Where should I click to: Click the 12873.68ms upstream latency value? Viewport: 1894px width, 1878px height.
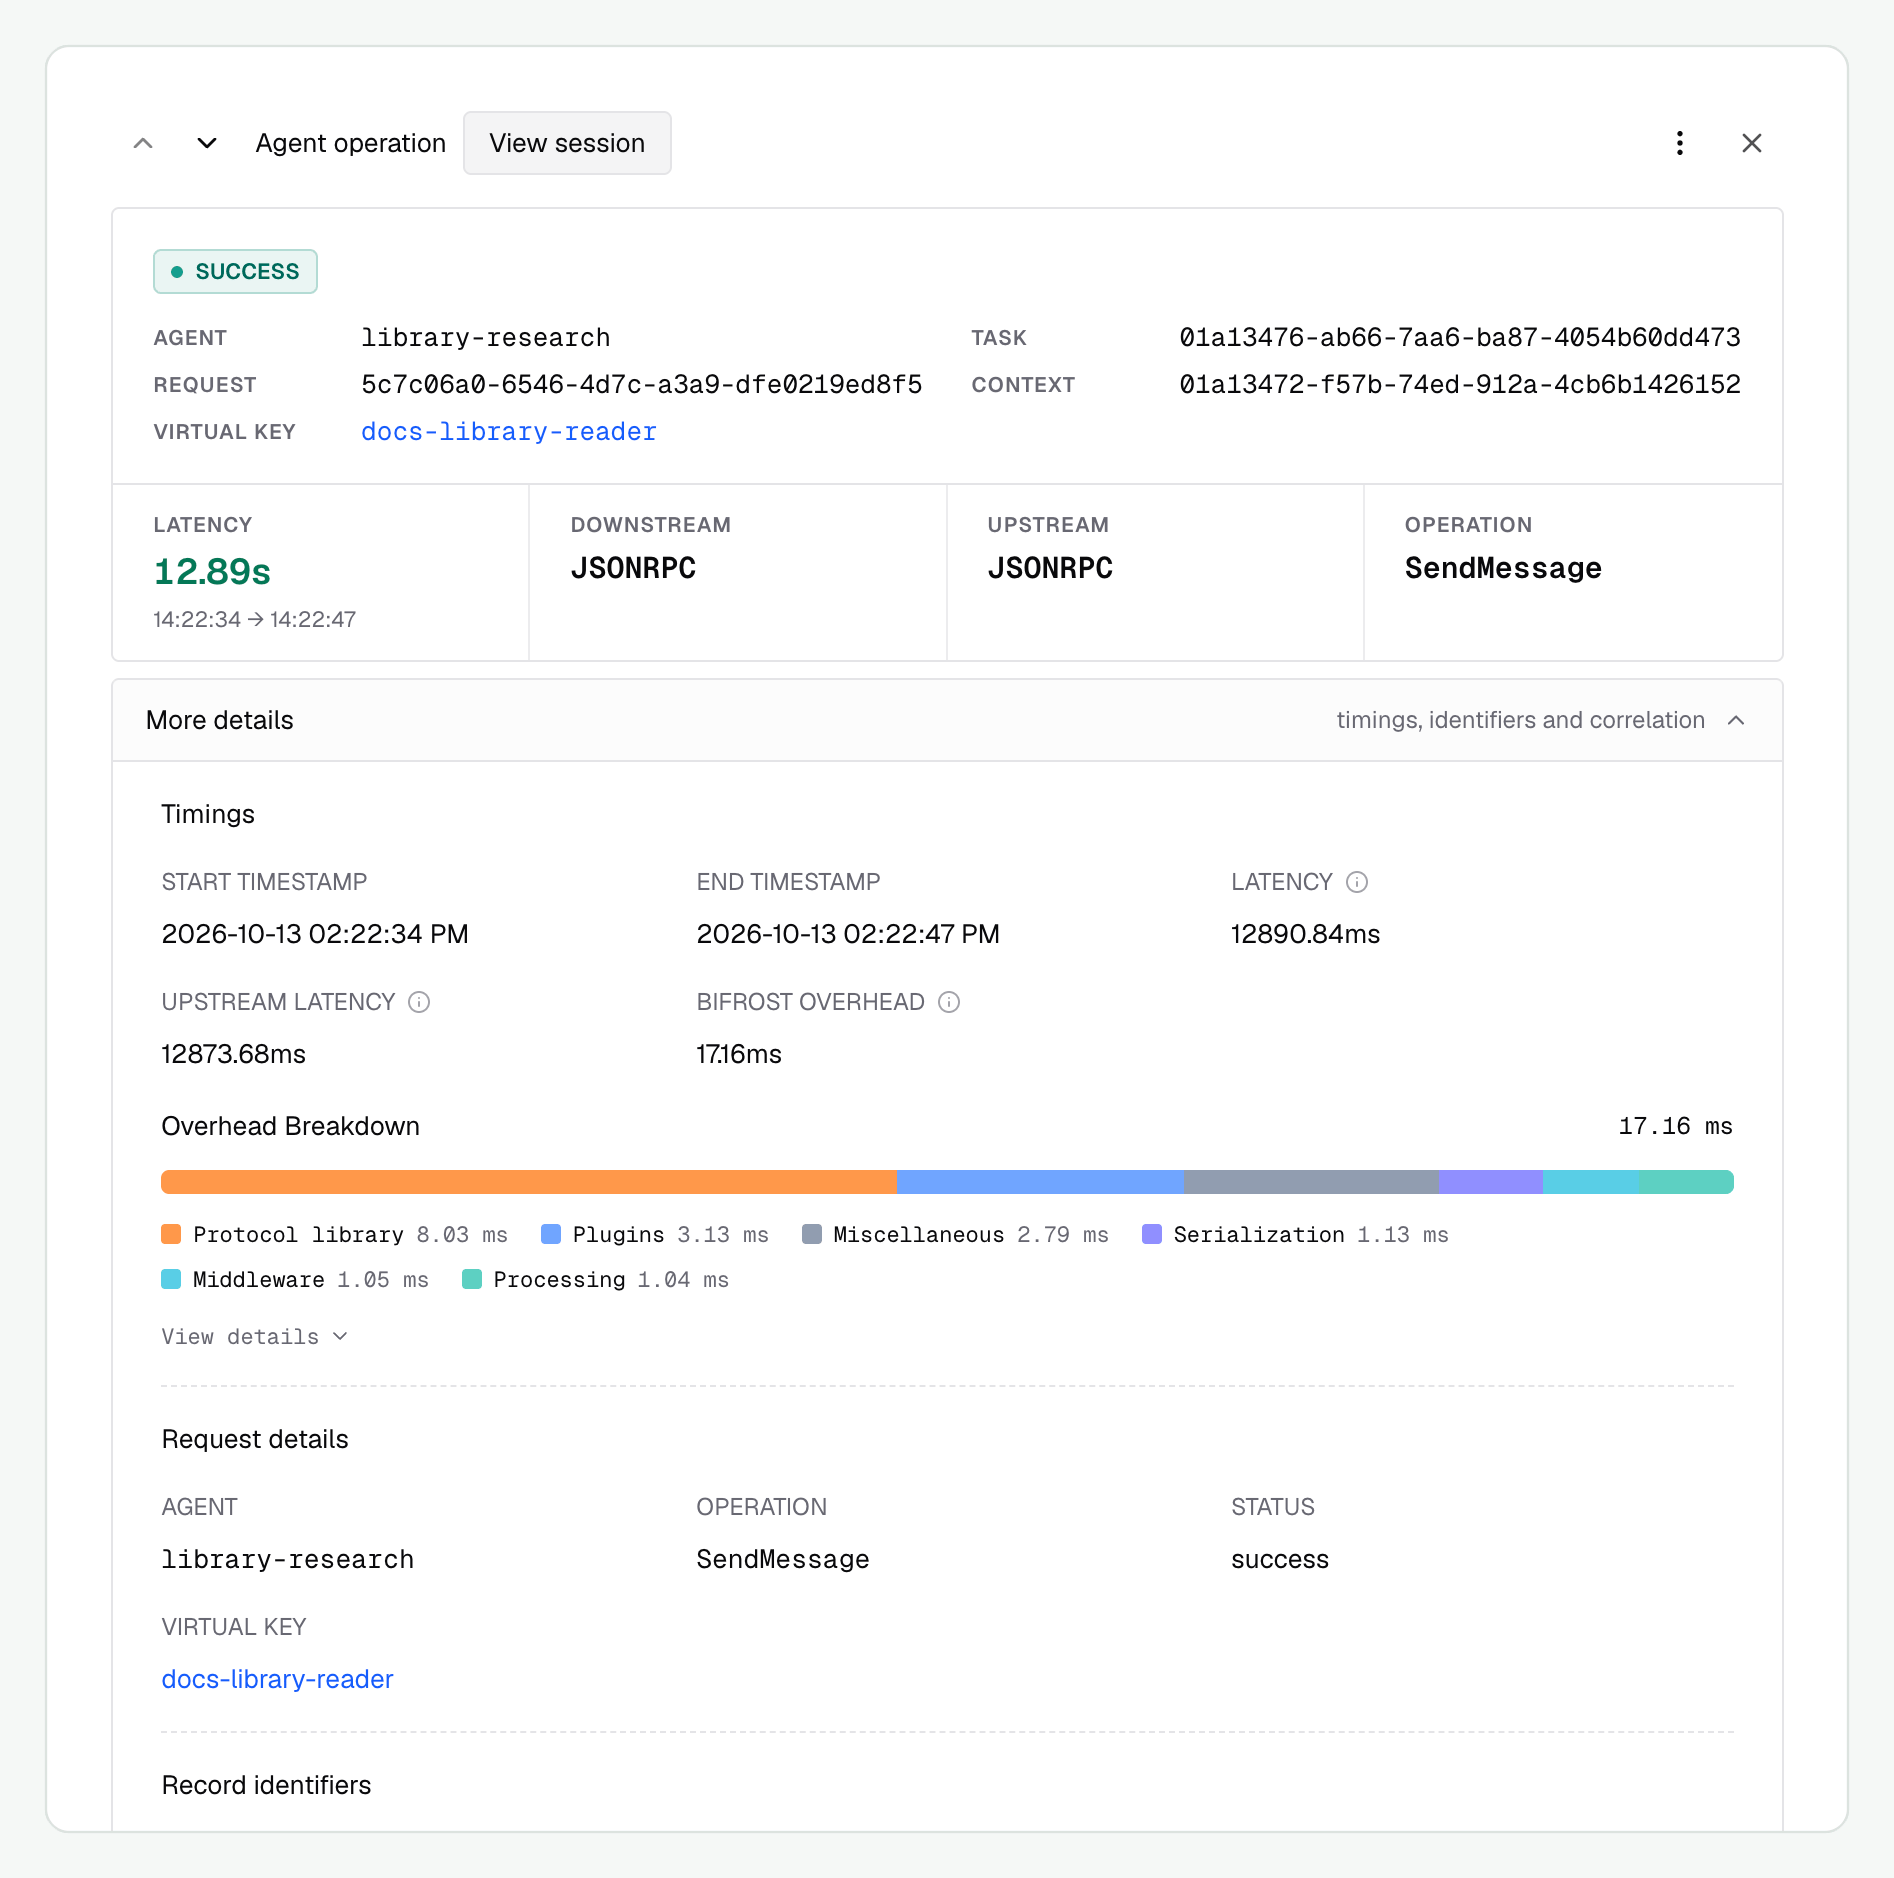click(x=234, y=1054)
